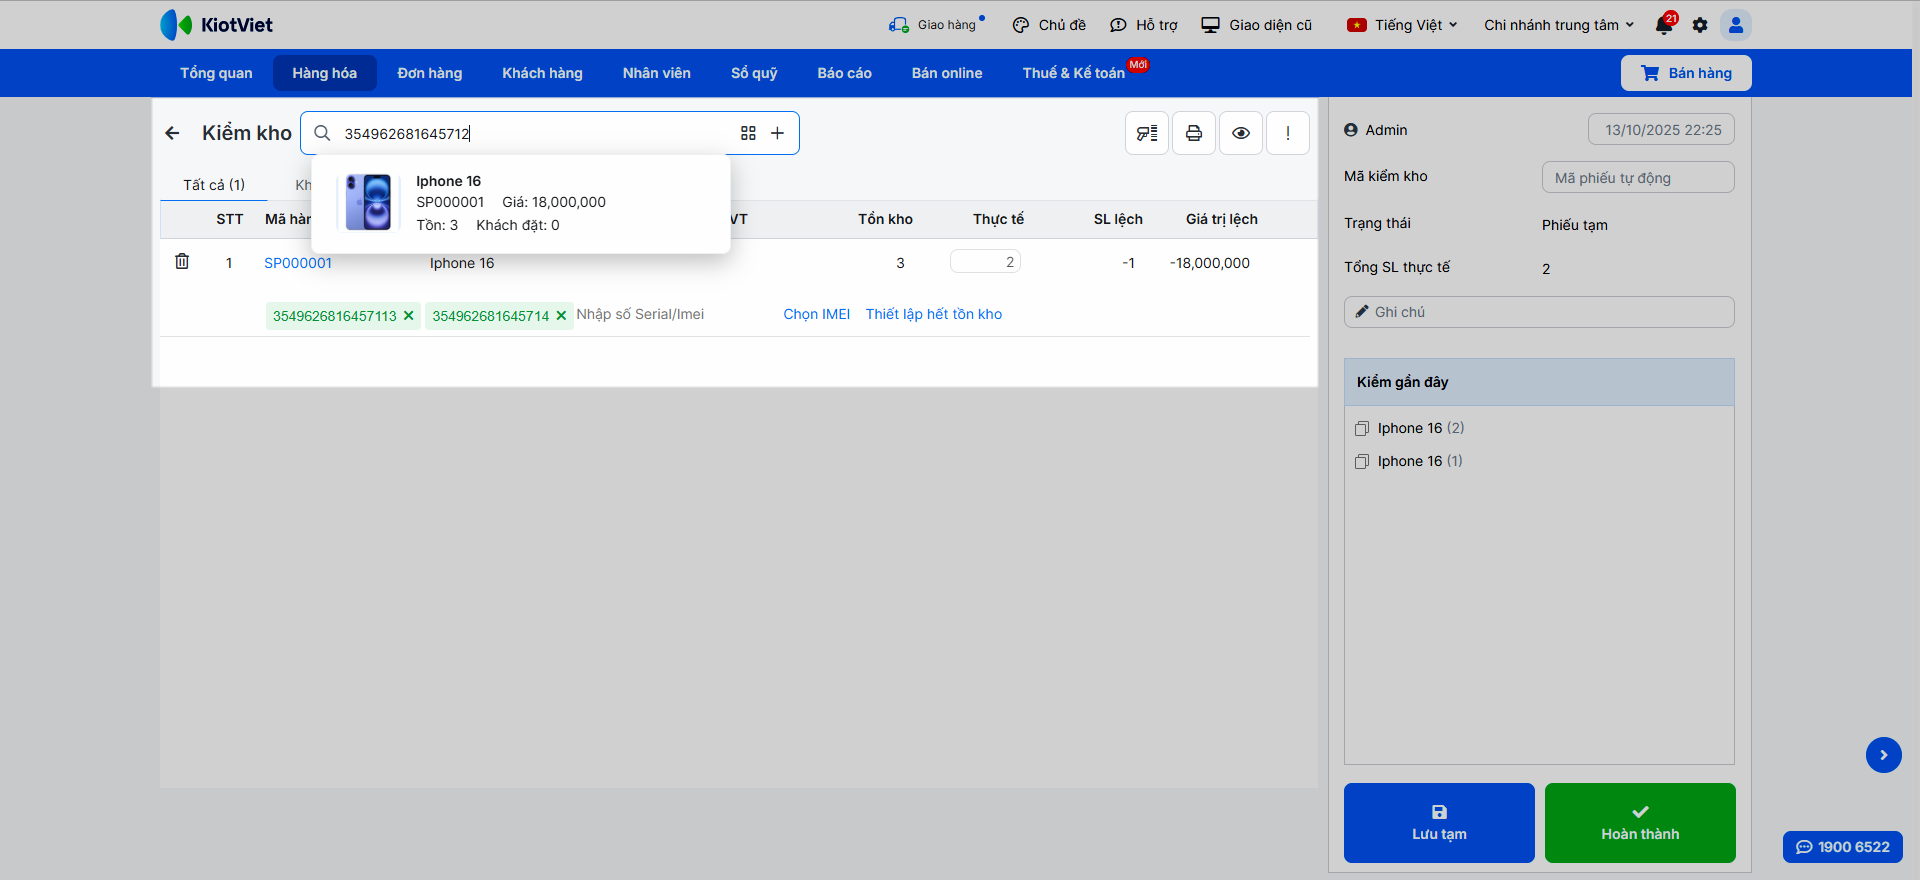Expand the side panel chevron button
This screenshot has height=880, width=1920.
click(x=1884, y=755)
